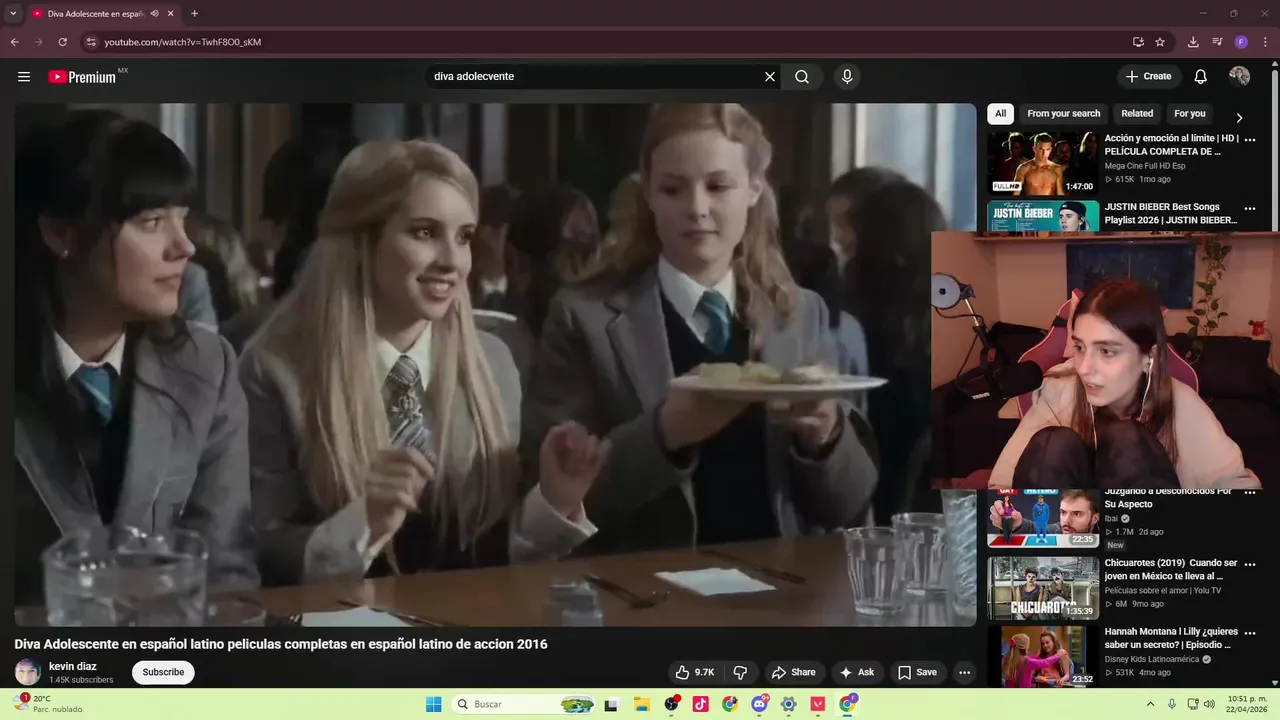Show hidden system tray icons

[1149, 704]
